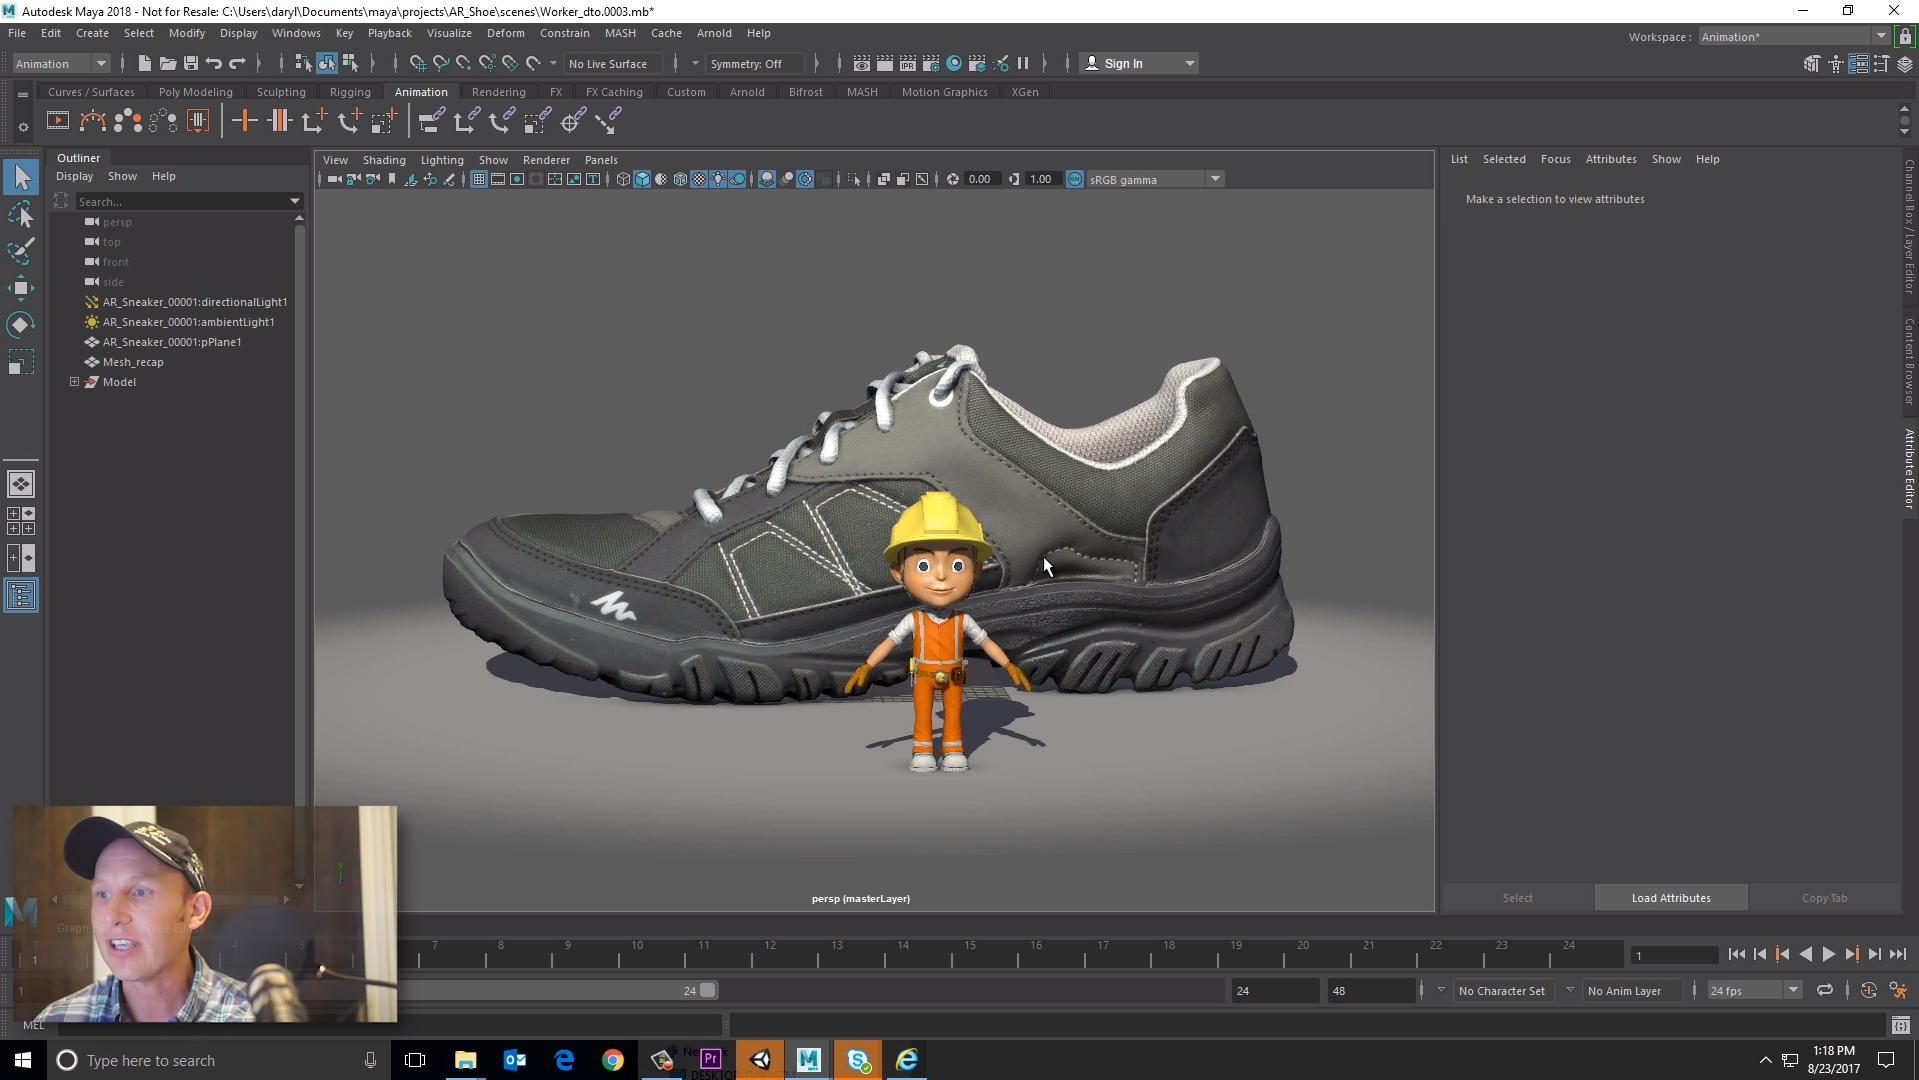Choose the Rotate tool in toolbox
1919x1080 pixels.
pyautogui.click(x=21, y=325)
